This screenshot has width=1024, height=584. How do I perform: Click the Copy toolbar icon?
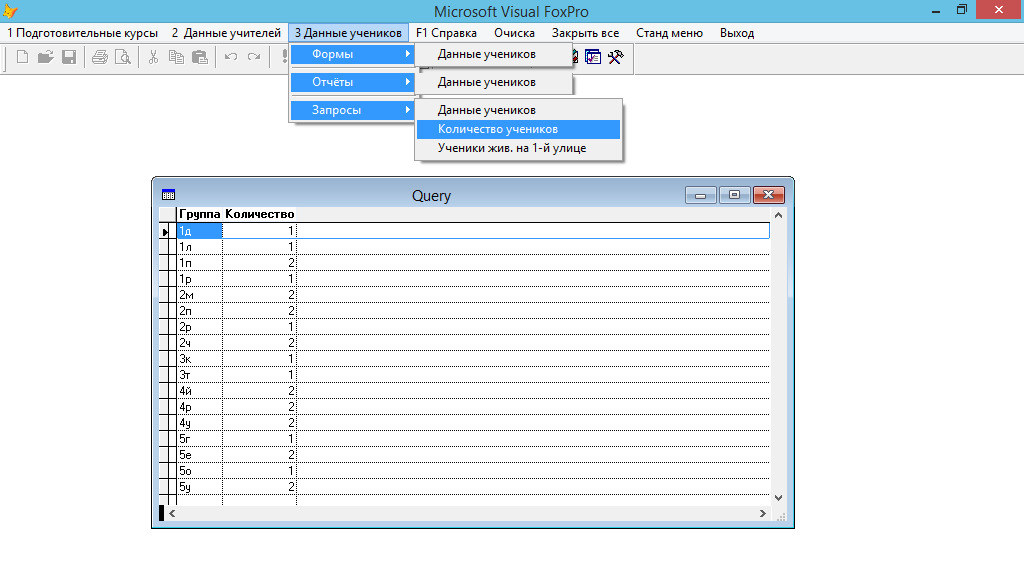pyautogui.click(x=176, y=57)
